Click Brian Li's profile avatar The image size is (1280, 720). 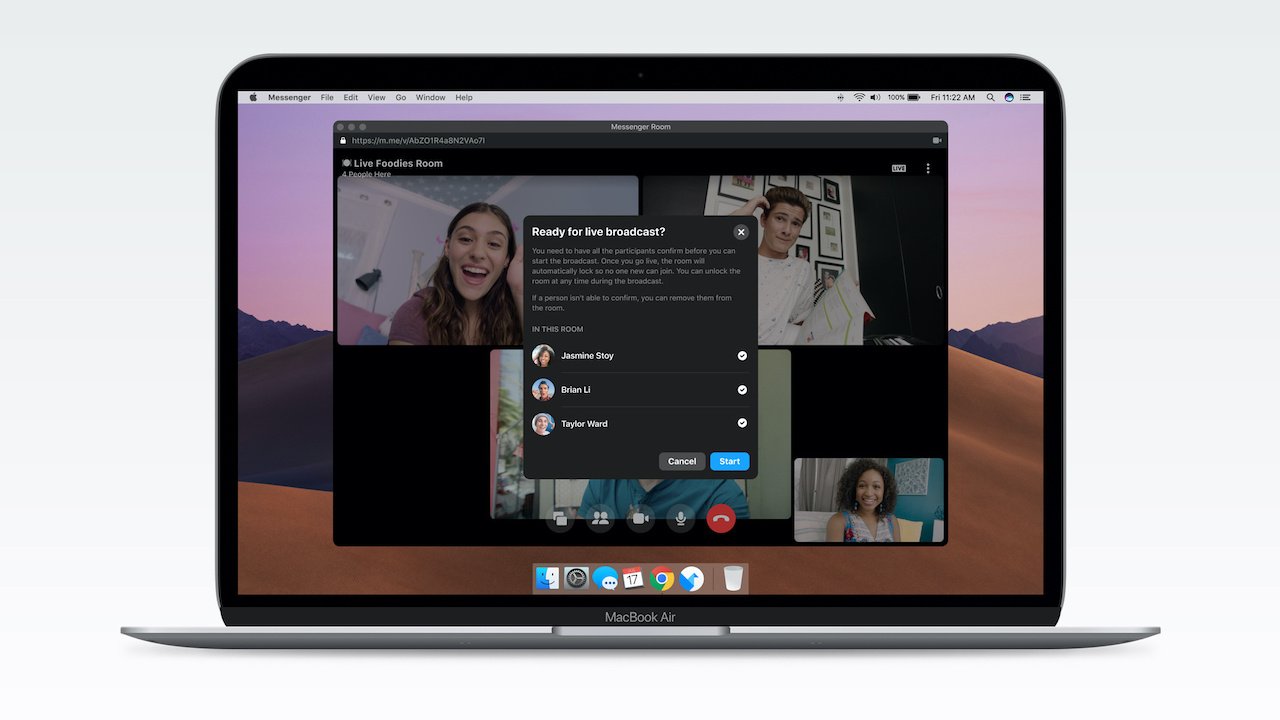click(543, 390)
